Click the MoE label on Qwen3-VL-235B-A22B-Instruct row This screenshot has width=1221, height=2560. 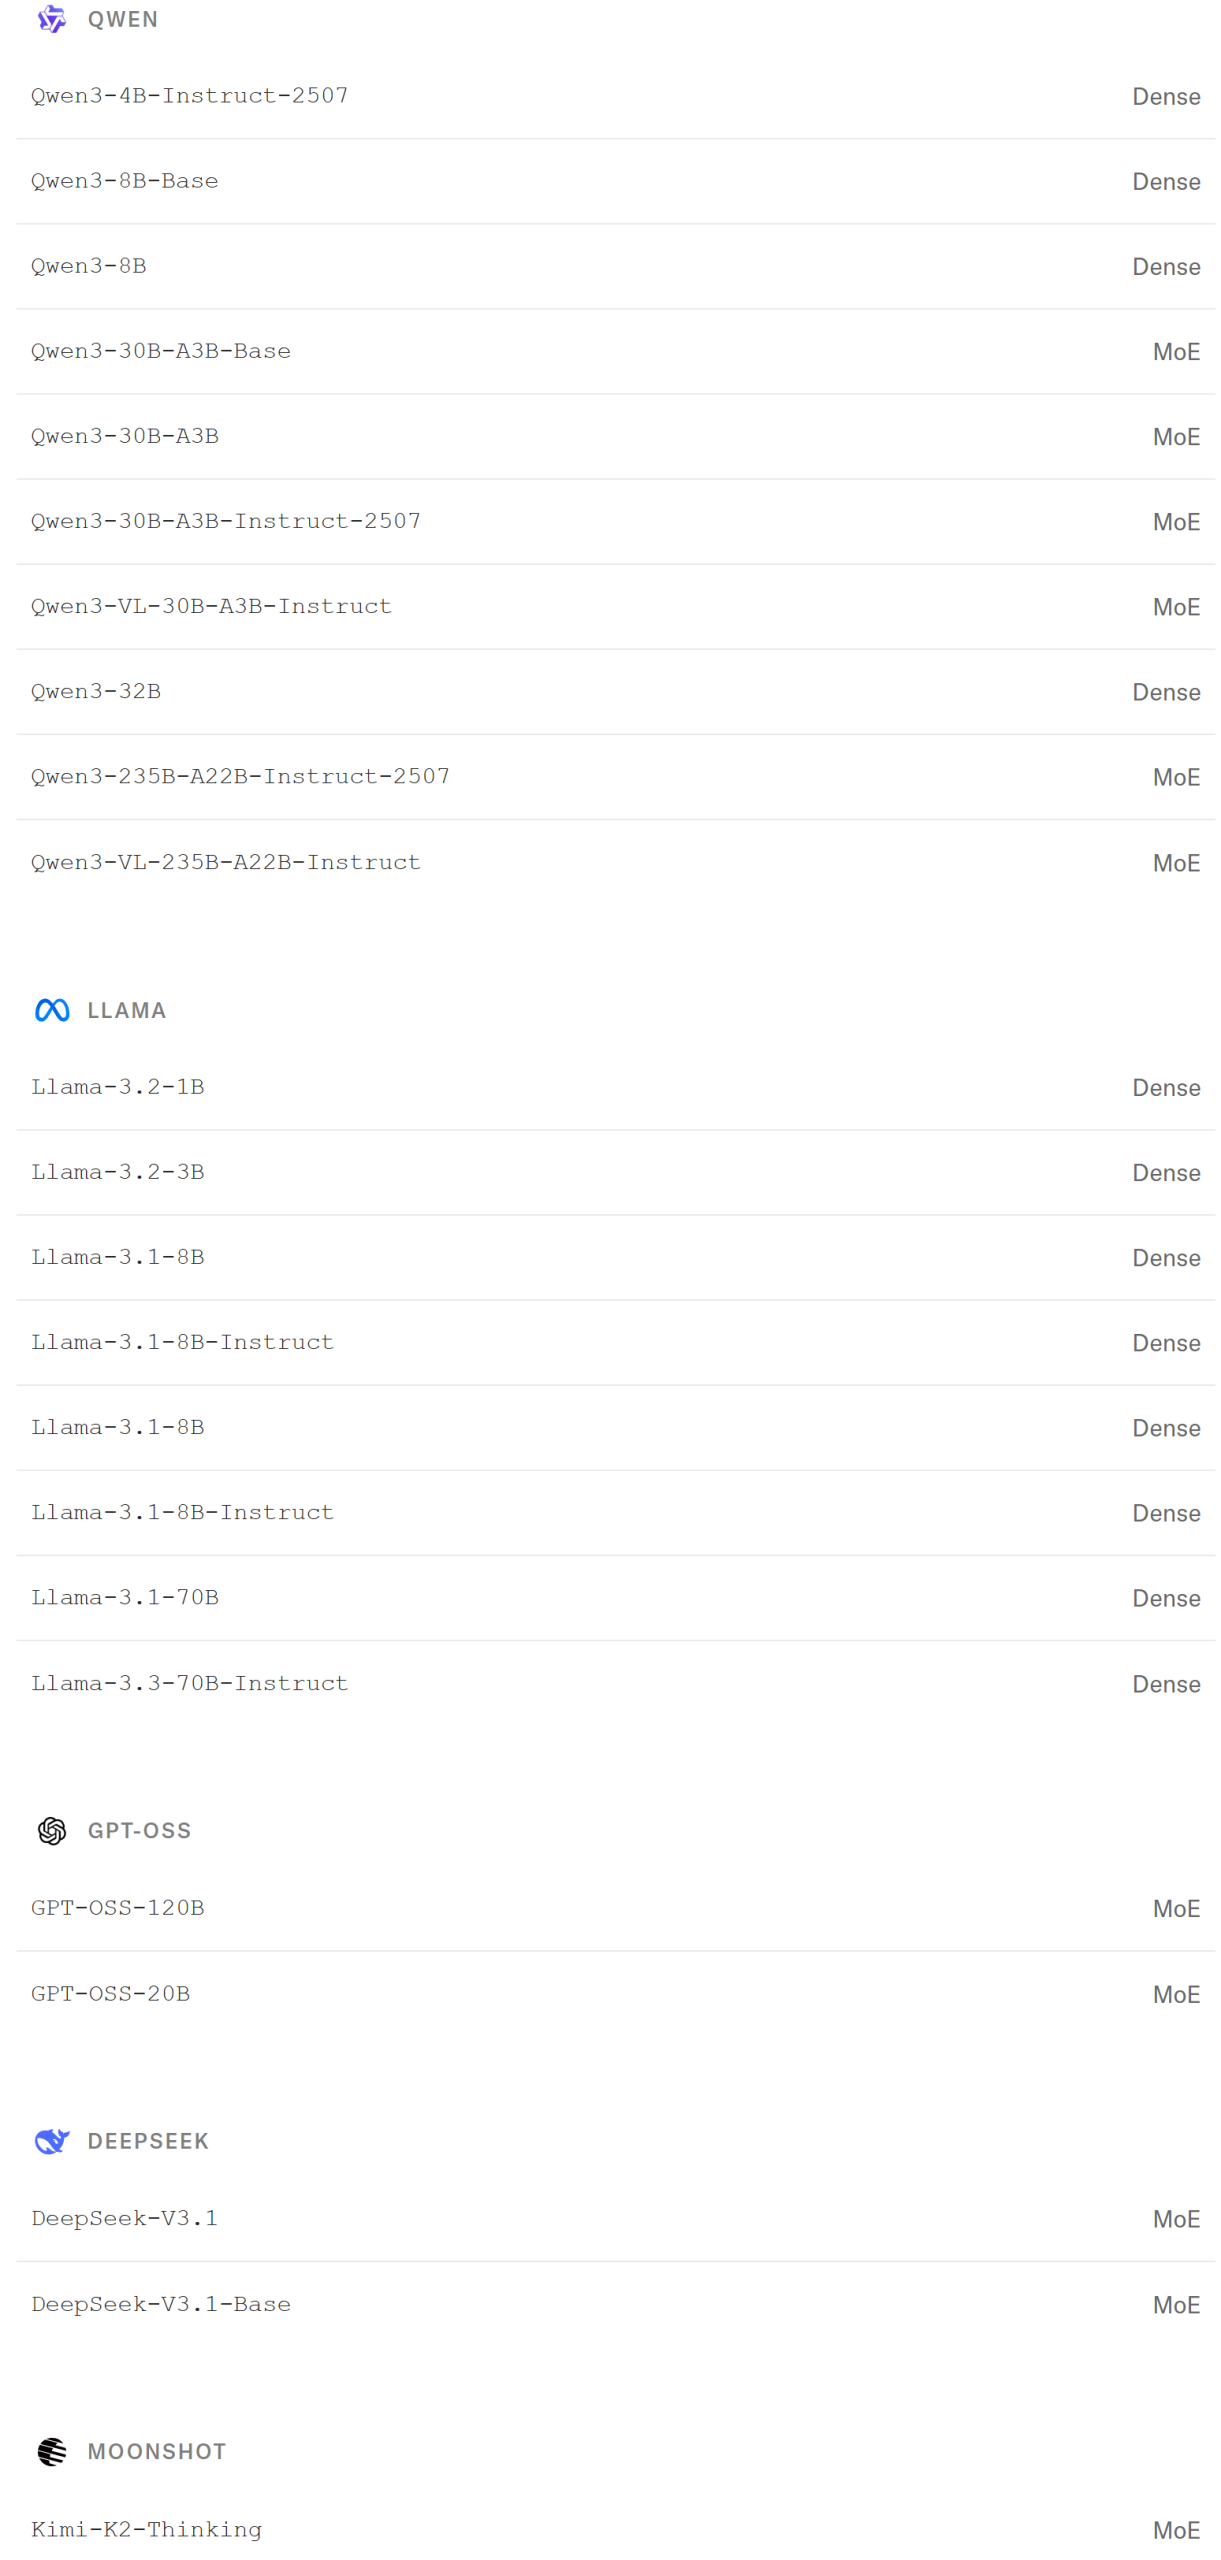point(1175,862)
